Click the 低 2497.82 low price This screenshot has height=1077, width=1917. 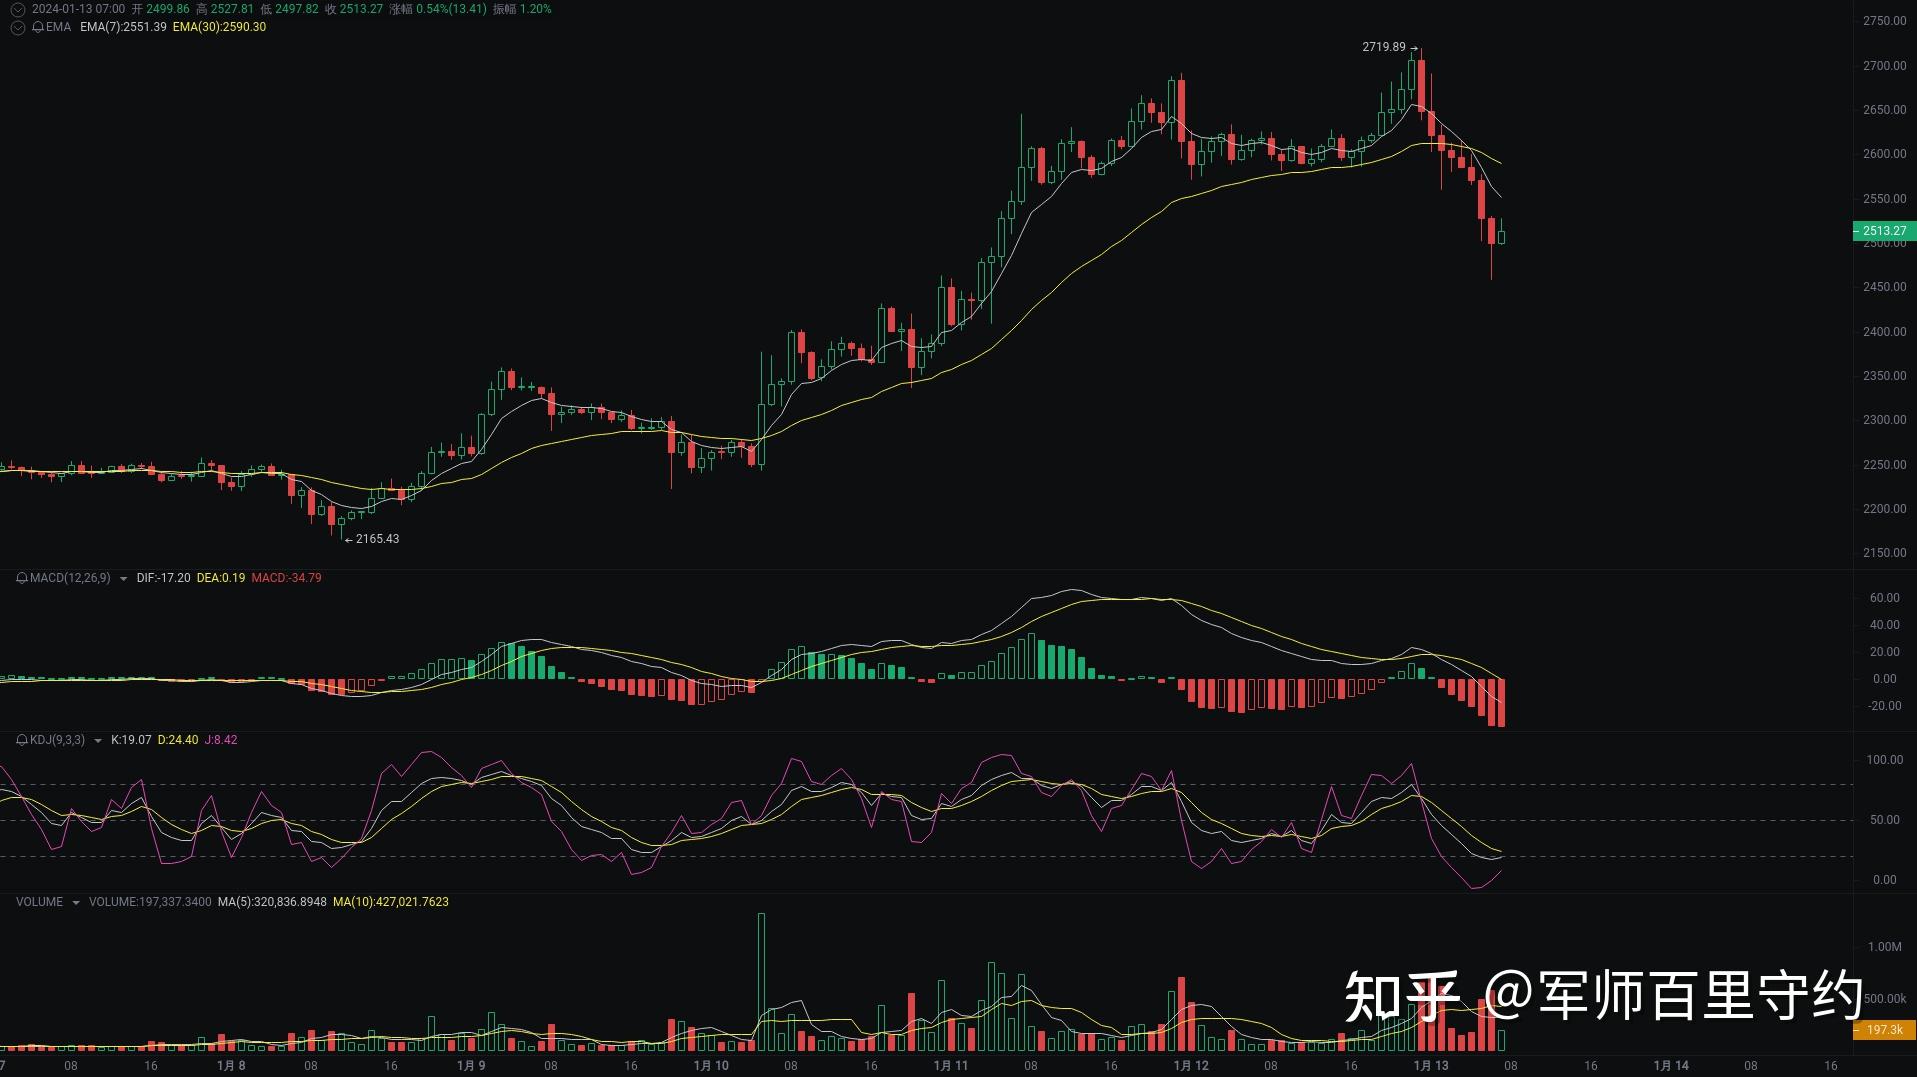(x=289, y=9)
